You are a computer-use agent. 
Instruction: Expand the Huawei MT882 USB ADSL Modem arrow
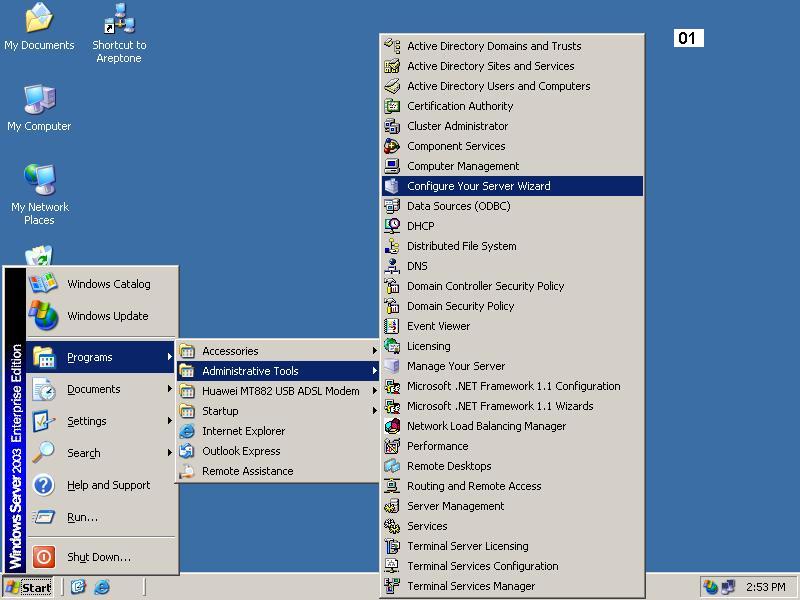tap(374, 391)
